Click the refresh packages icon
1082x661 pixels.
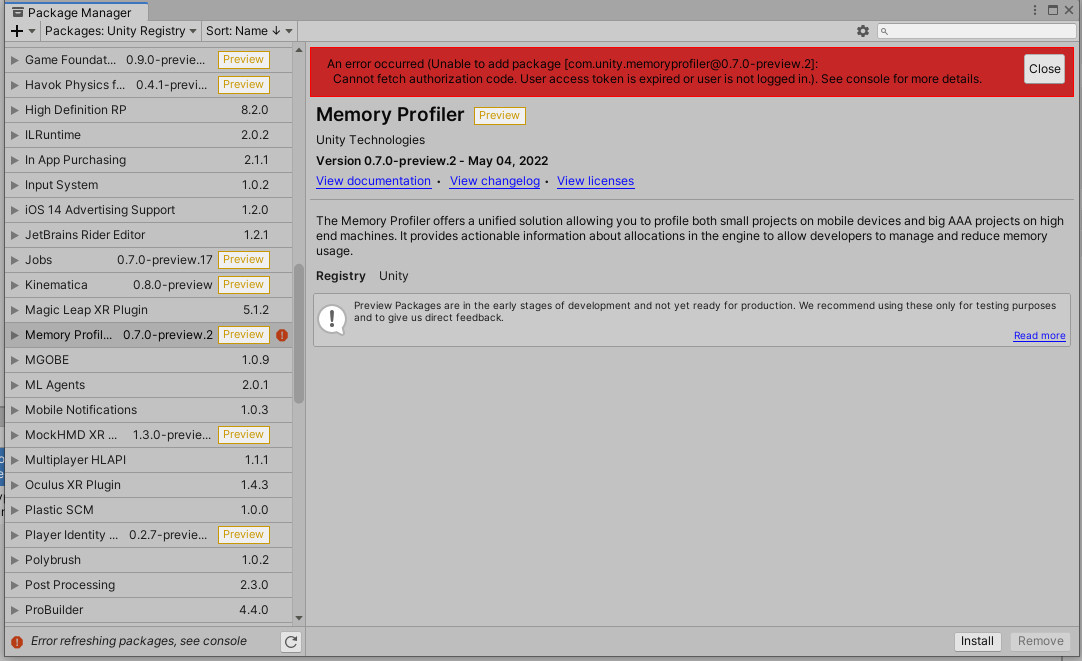pos(291,642)
